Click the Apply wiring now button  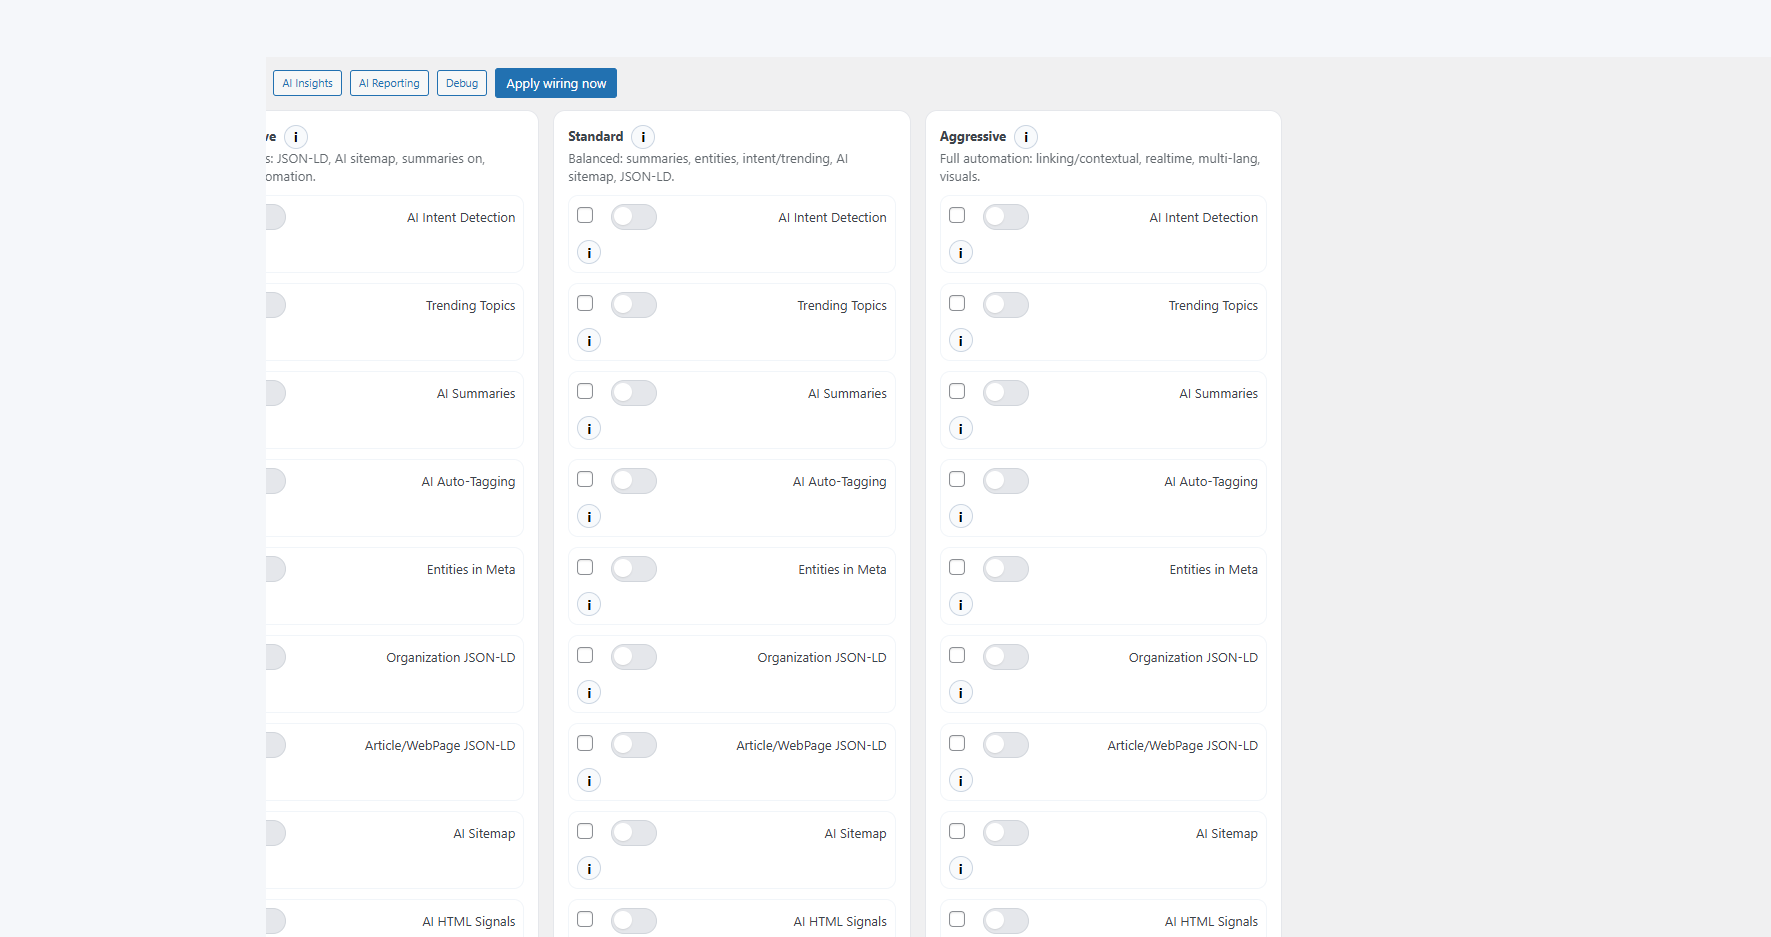pyautogui.click(x=556, y=83)
